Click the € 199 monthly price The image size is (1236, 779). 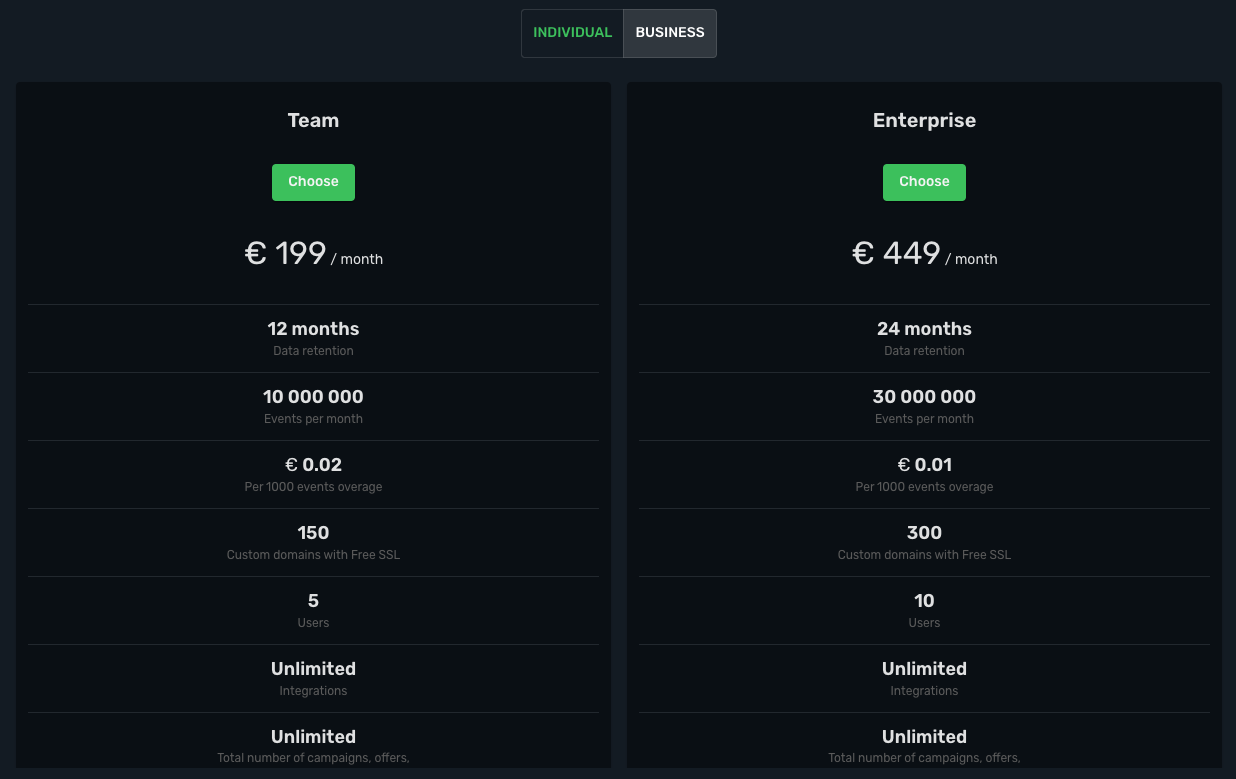pyautogui.click(x=285, y=253)
